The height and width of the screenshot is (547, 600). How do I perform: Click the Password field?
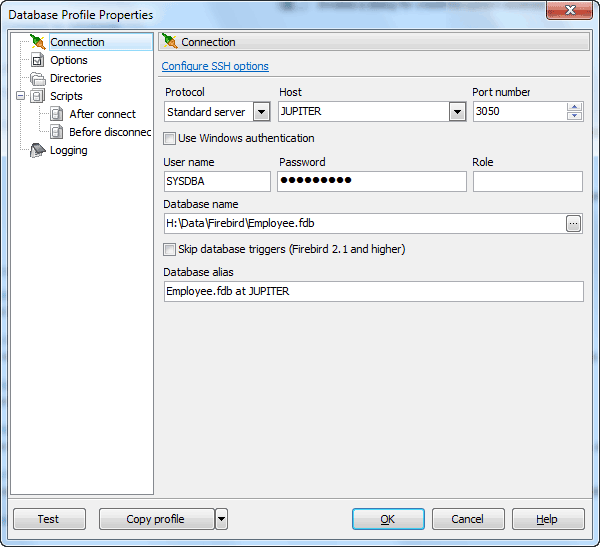[372, 181]
